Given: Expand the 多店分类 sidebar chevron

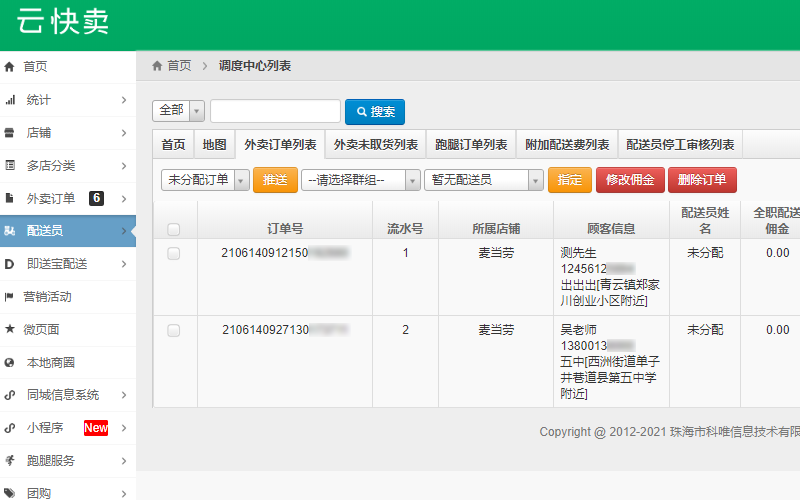Looking at the screenshot, I should (x=123, y=166).
